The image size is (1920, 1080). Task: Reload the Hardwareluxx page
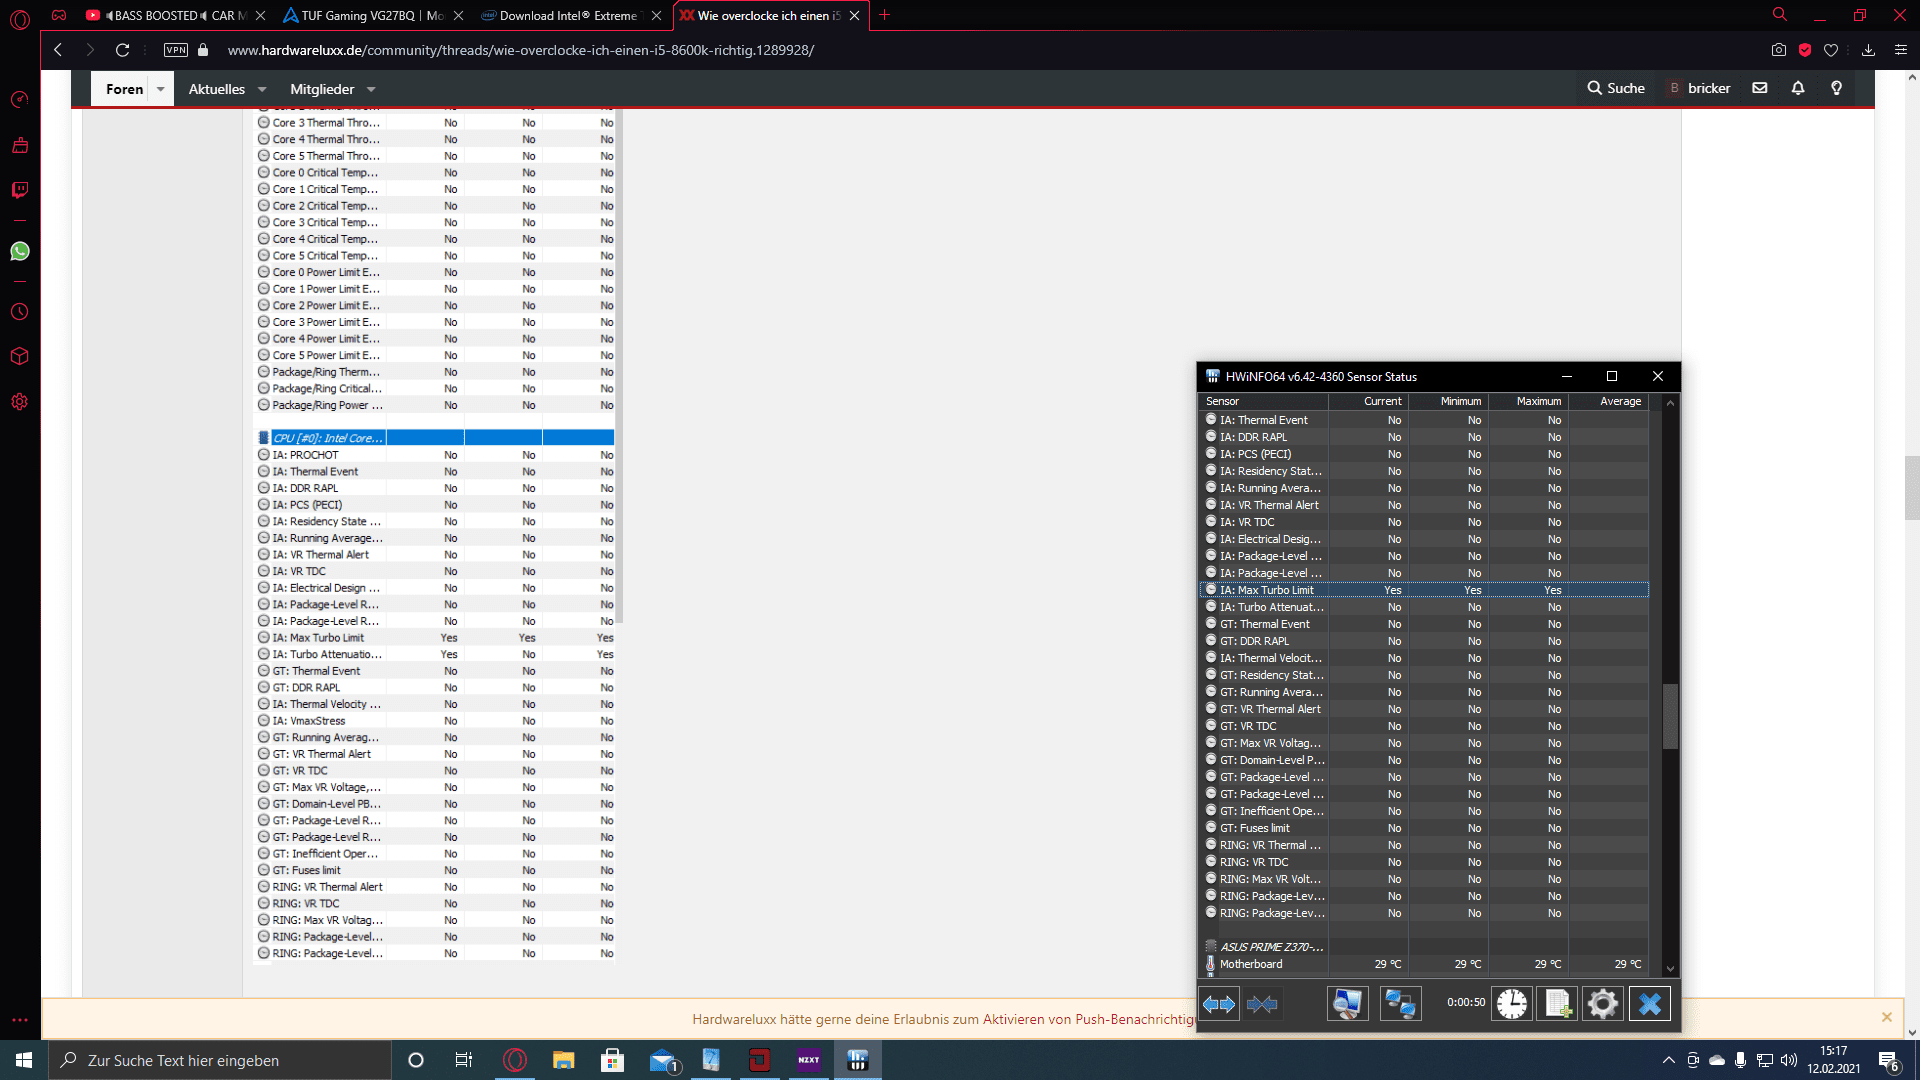tap(122, 50)
